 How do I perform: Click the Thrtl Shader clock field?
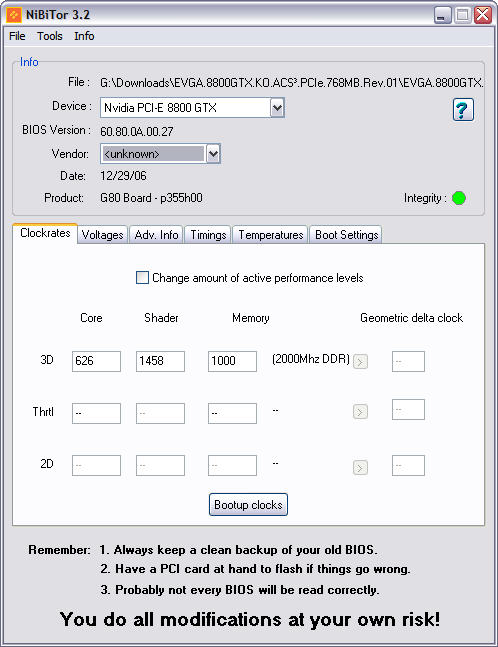[x=160, y=413]
